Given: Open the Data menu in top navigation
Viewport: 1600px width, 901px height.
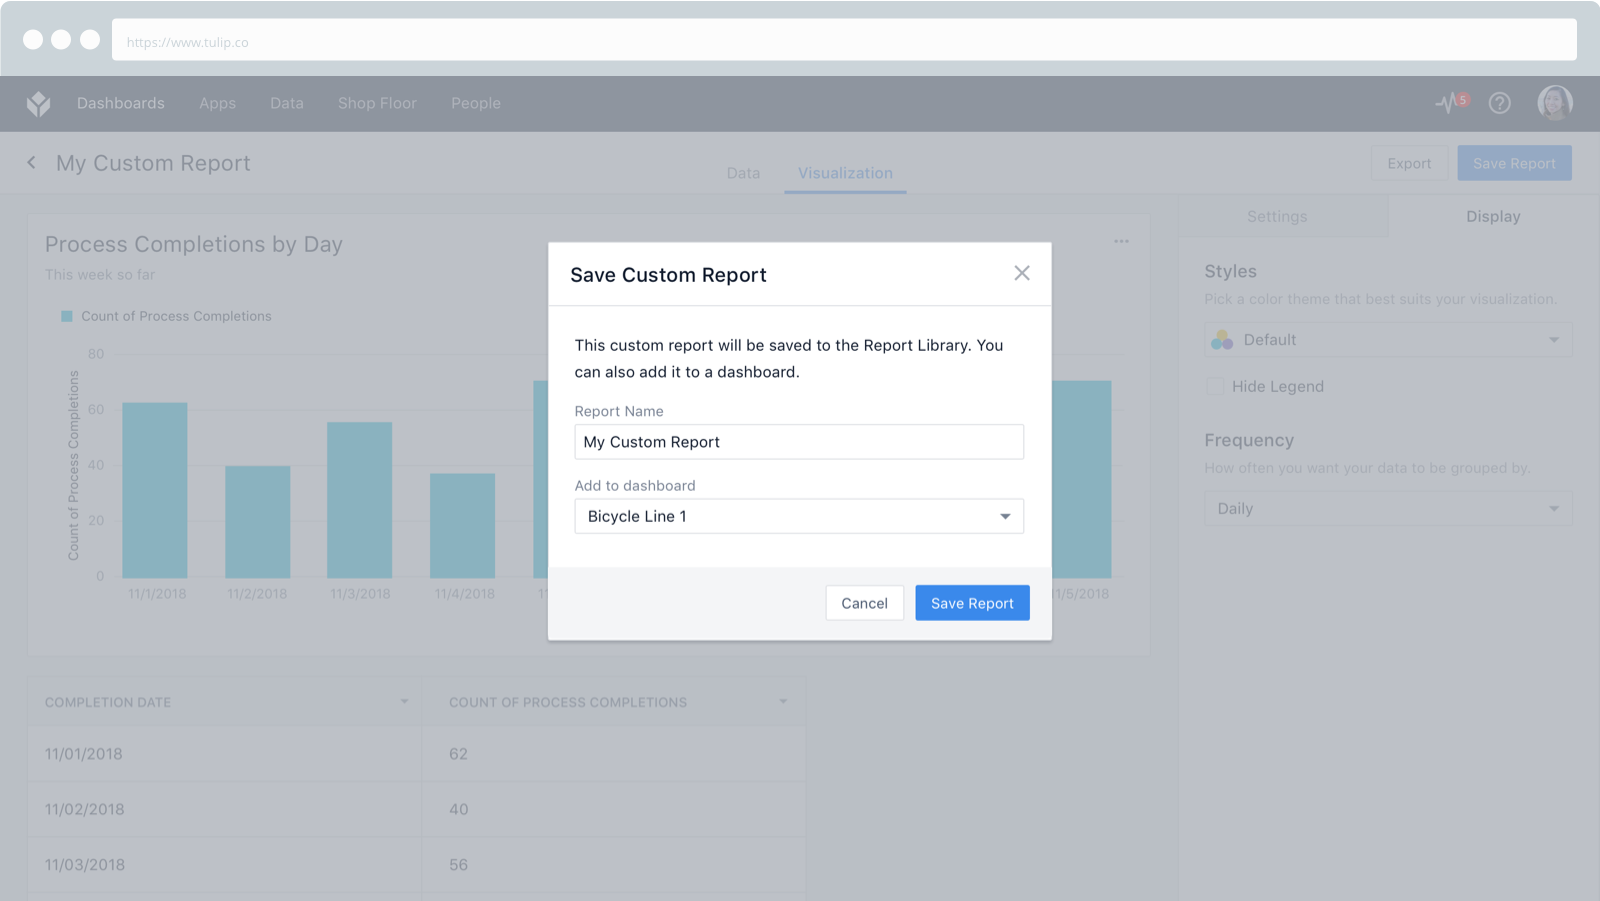Looking at the screenshot, I should 287,103.
